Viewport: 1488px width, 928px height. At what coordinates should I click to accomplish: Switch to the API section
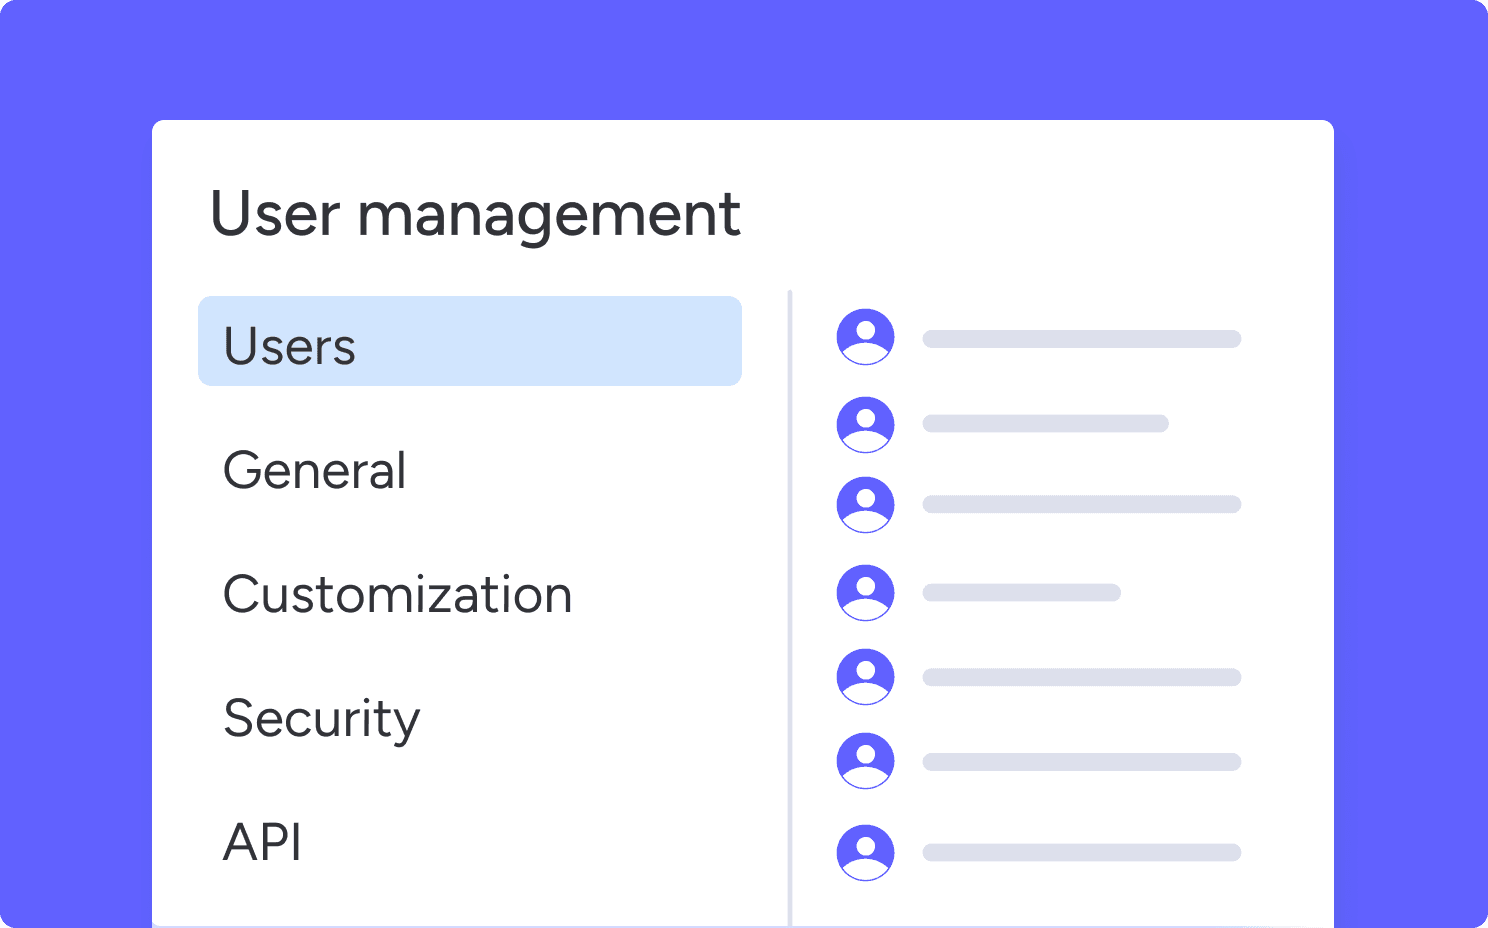(262, 842)
